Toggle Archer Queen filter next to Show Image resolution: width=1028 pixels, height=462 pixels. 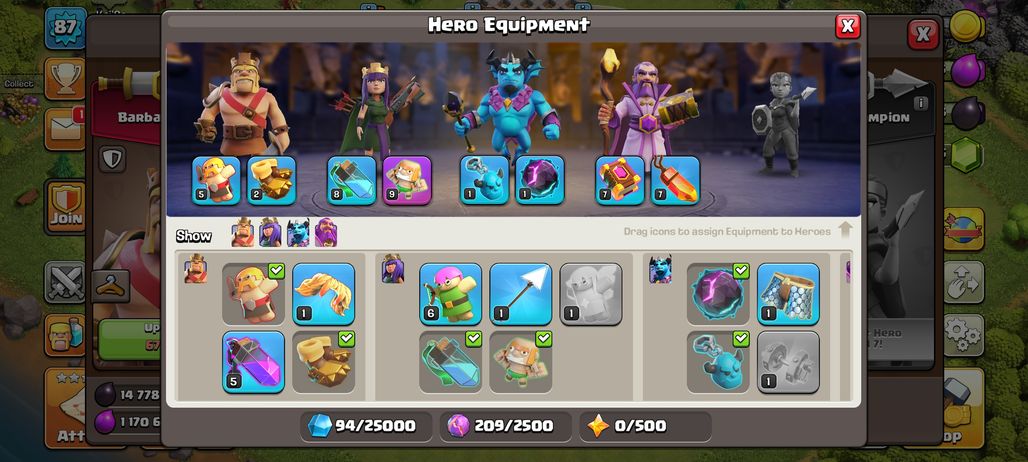coord(270,233)
